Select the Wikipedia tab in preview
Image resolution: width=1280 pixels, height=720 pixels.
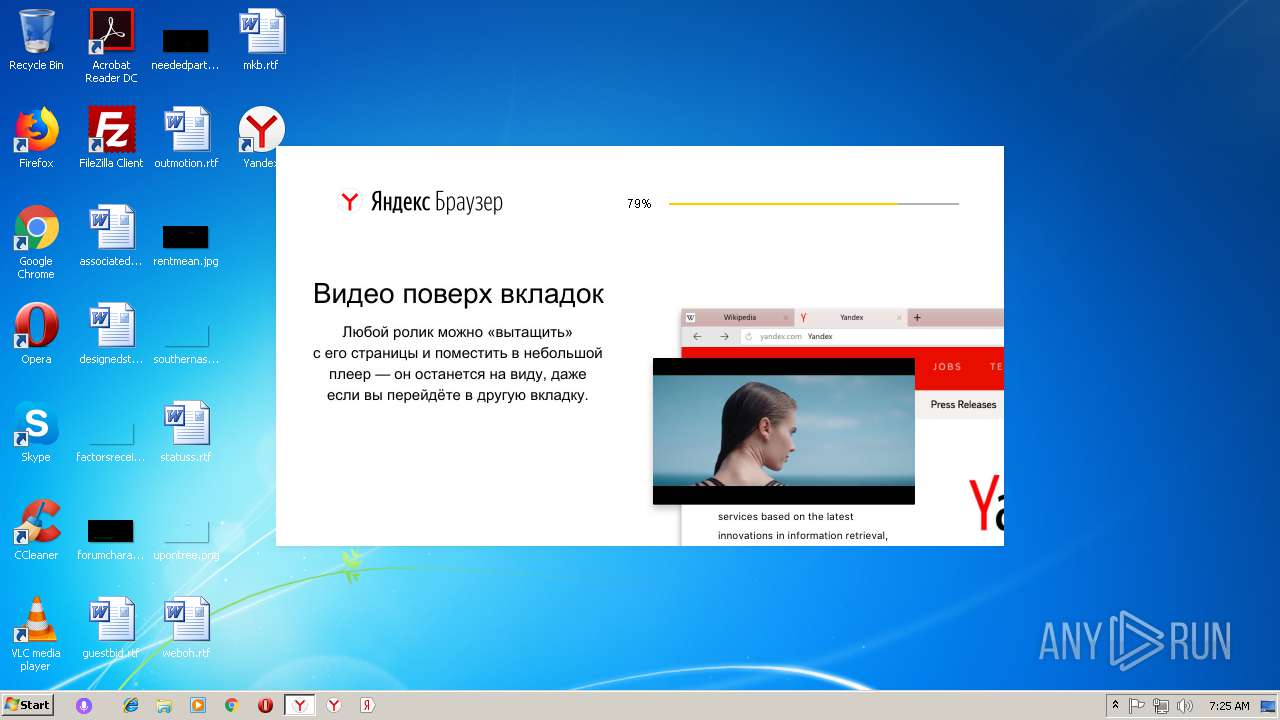click(738, 317)
